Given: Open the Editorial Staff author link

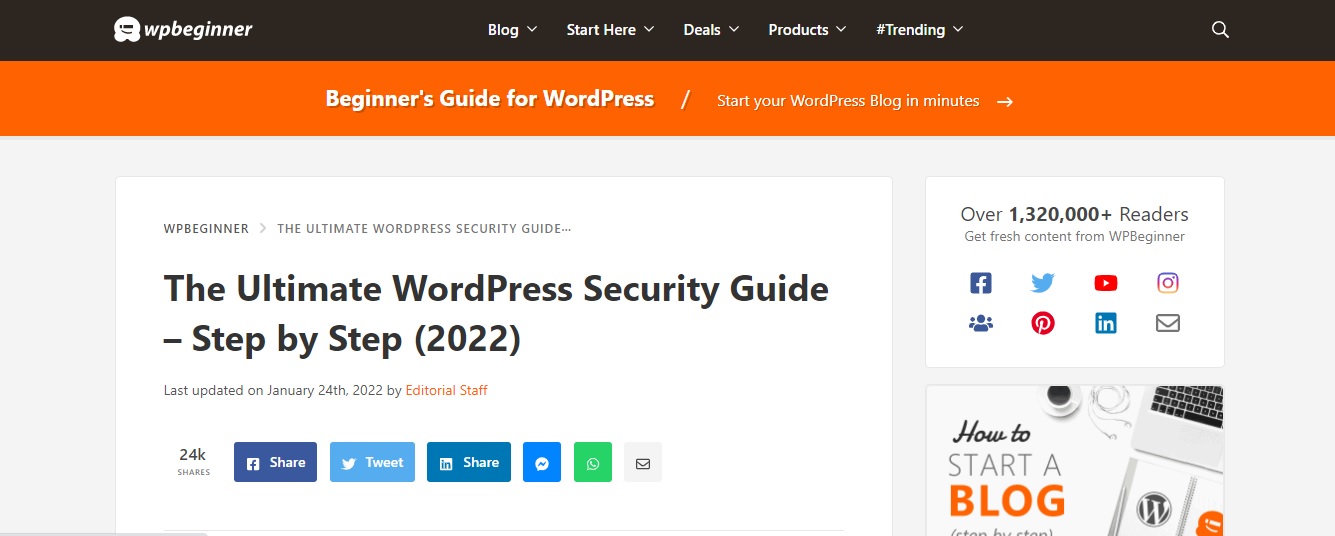Looking at the screenshot, I should (446, 390).
